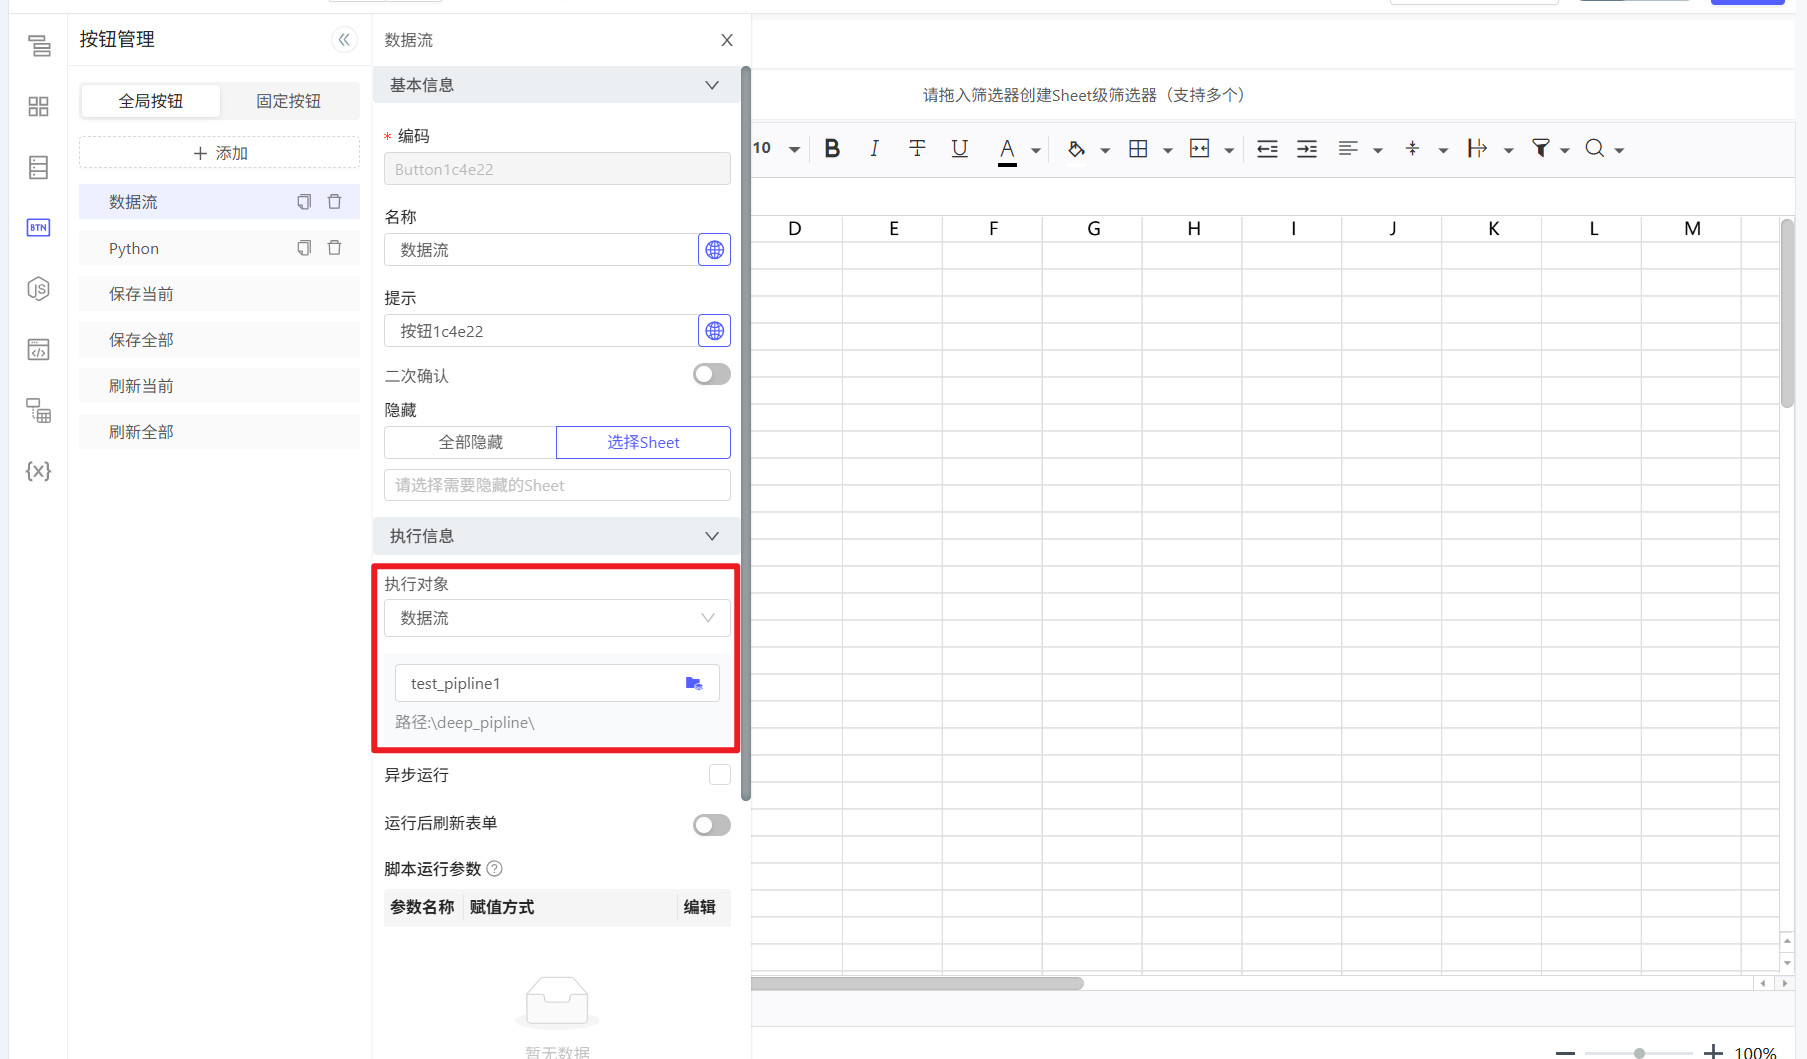The width and height of the screenshot is (1807, 1059).
Task: Toggle italic text formatting
Action: coord(874,149)
